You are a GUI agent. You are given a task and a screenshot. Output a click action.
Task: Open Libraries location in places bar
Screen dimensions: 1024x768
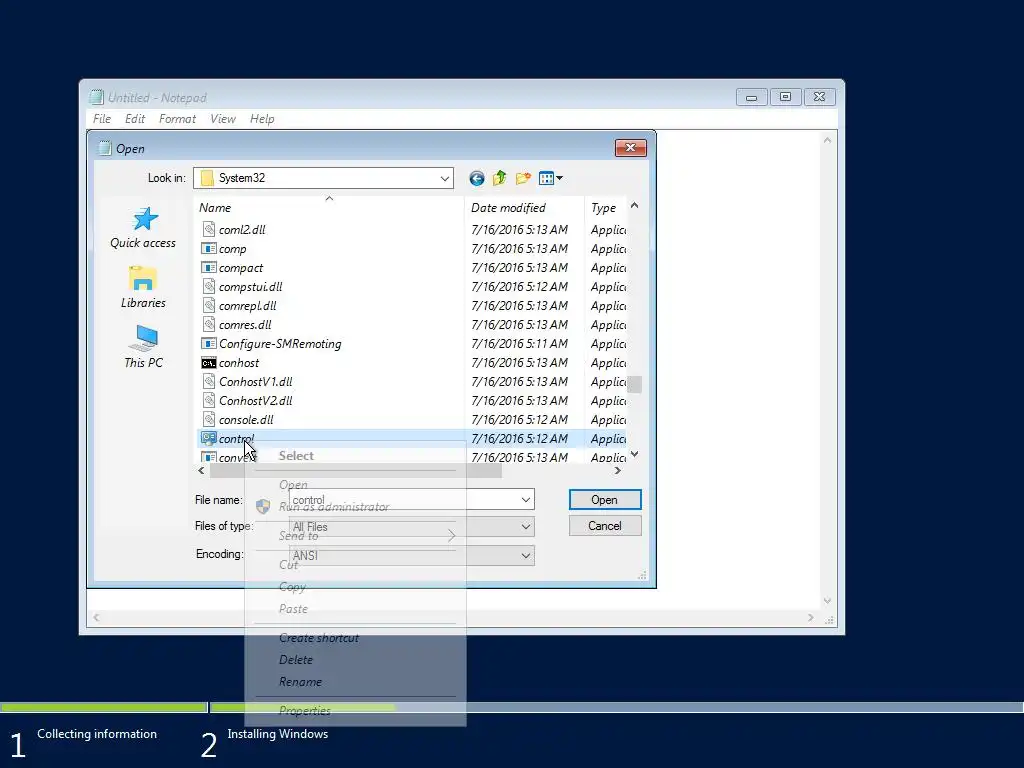(143, 287)
